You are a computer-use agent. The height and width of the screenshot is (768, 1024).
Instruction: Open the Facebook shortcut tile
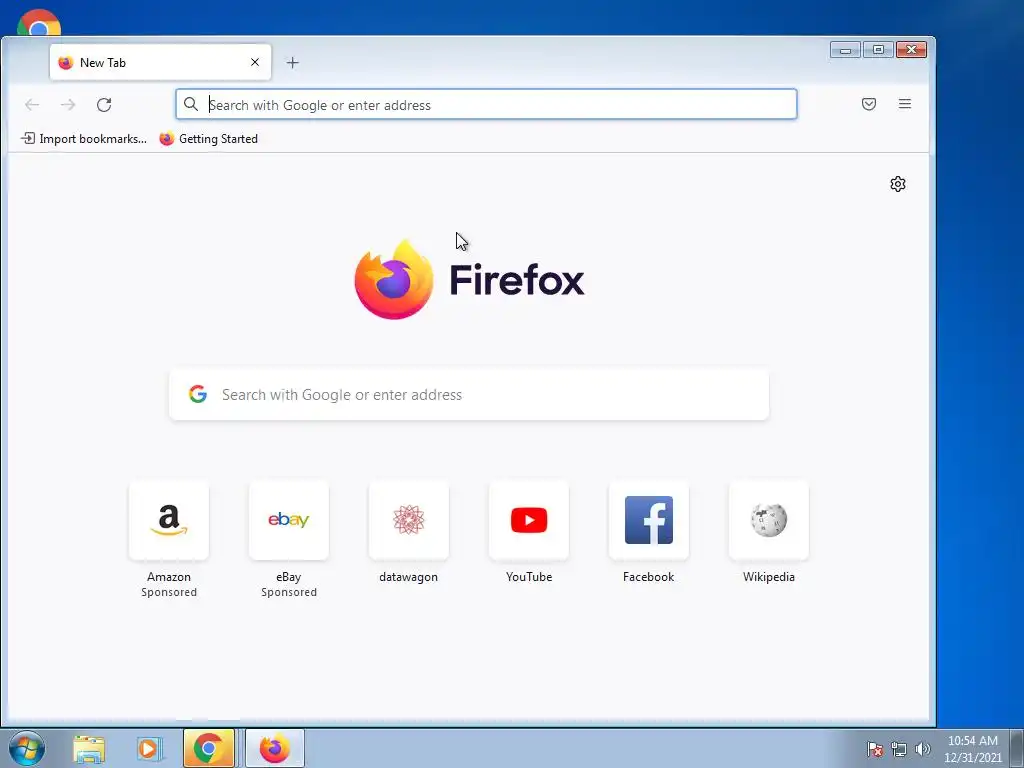648,520
